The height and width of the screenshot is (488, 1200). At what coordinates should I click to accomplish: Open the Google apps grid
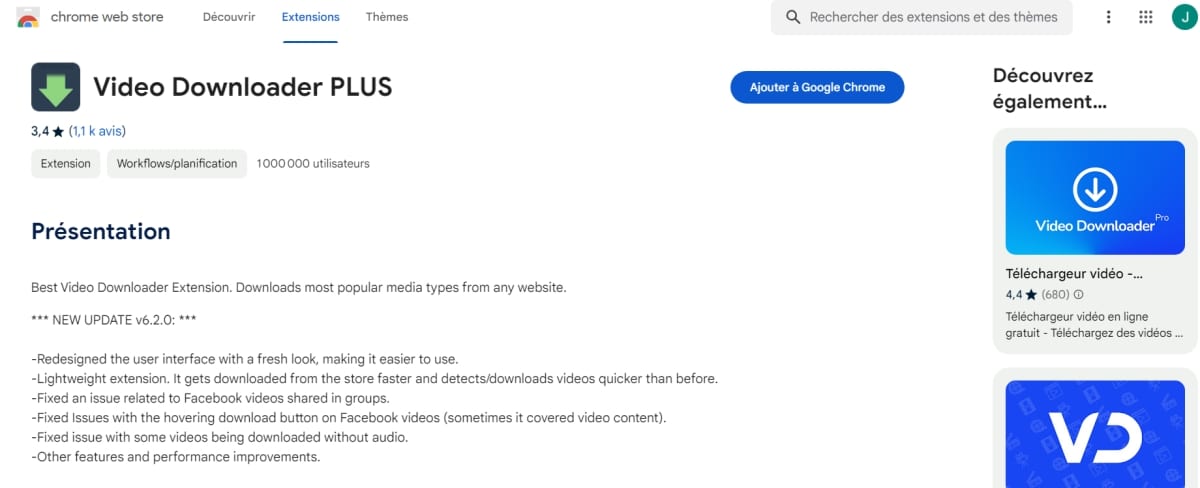coord(1146,17)
